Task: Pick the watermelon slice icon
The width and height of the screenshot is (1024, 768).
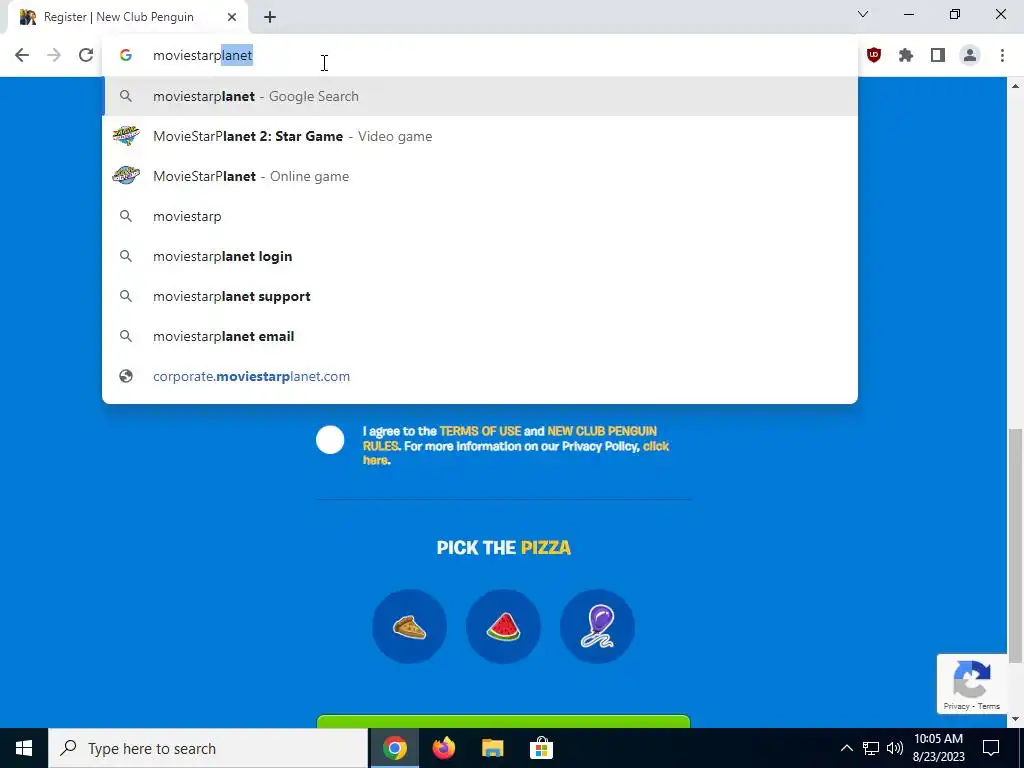Action: [503, 626]
